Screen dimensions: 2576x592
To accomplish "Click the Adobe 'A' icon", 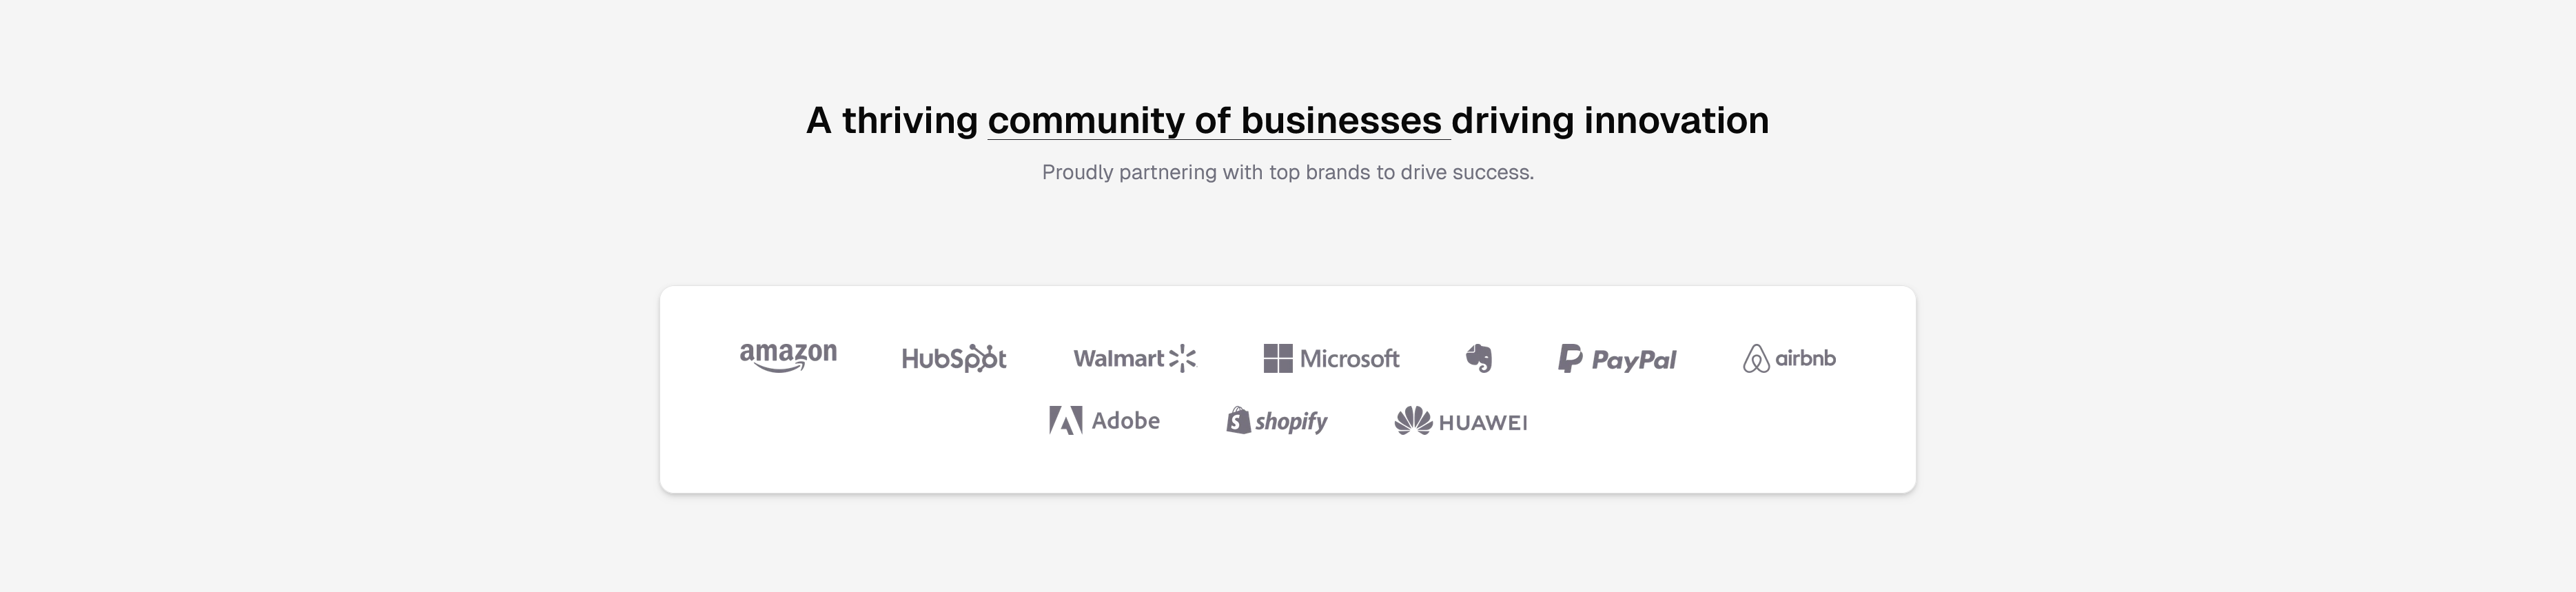I will [x=1065, y=420].
